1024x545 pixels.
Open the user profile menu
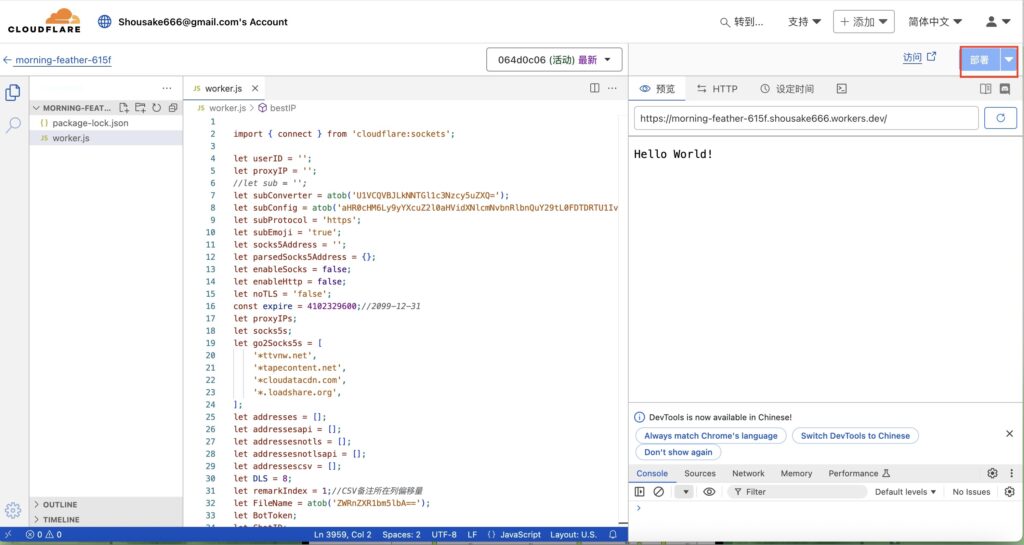click(998, 22)
